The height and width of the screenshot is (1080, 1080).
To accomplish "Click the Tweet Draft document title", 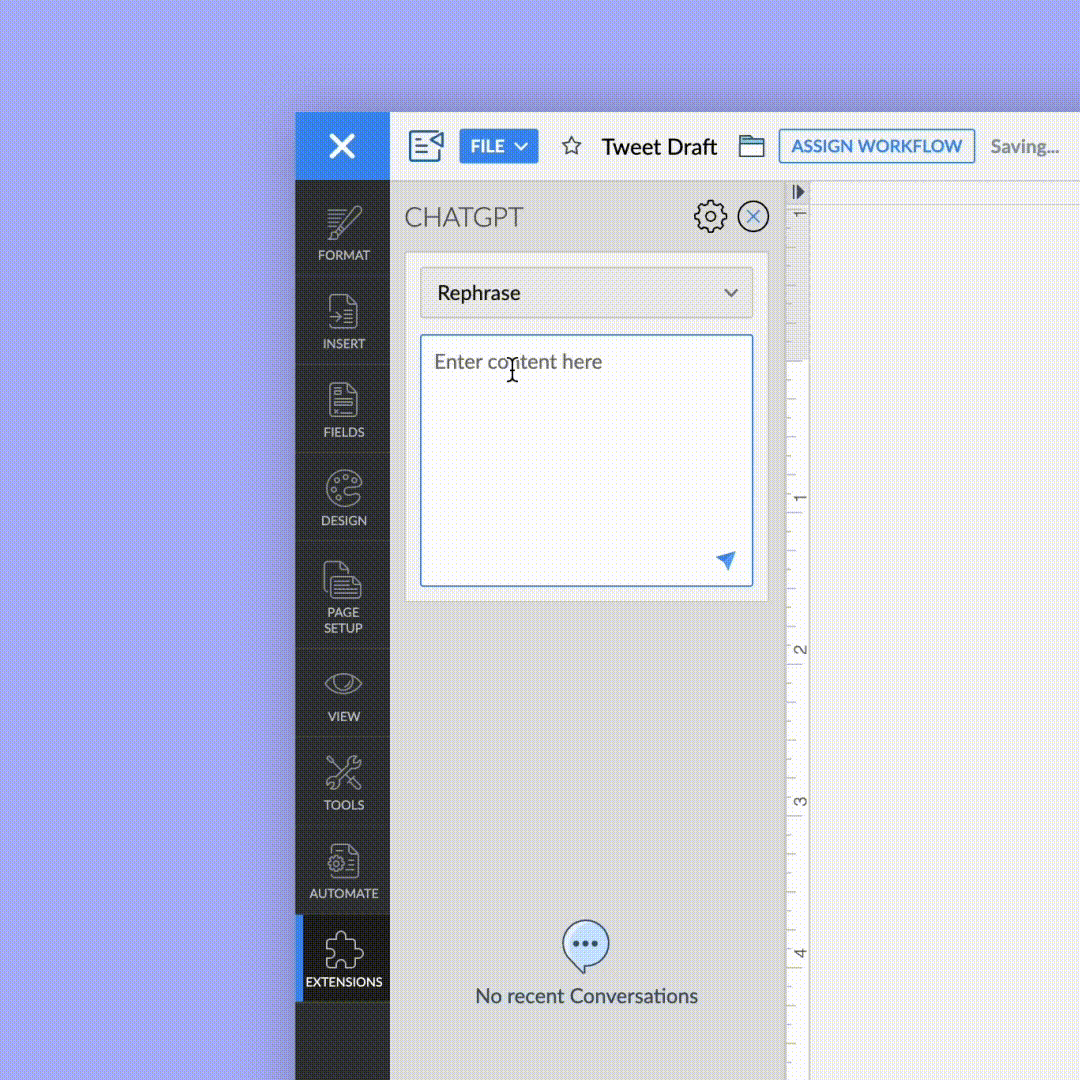I will coord(659,147).
